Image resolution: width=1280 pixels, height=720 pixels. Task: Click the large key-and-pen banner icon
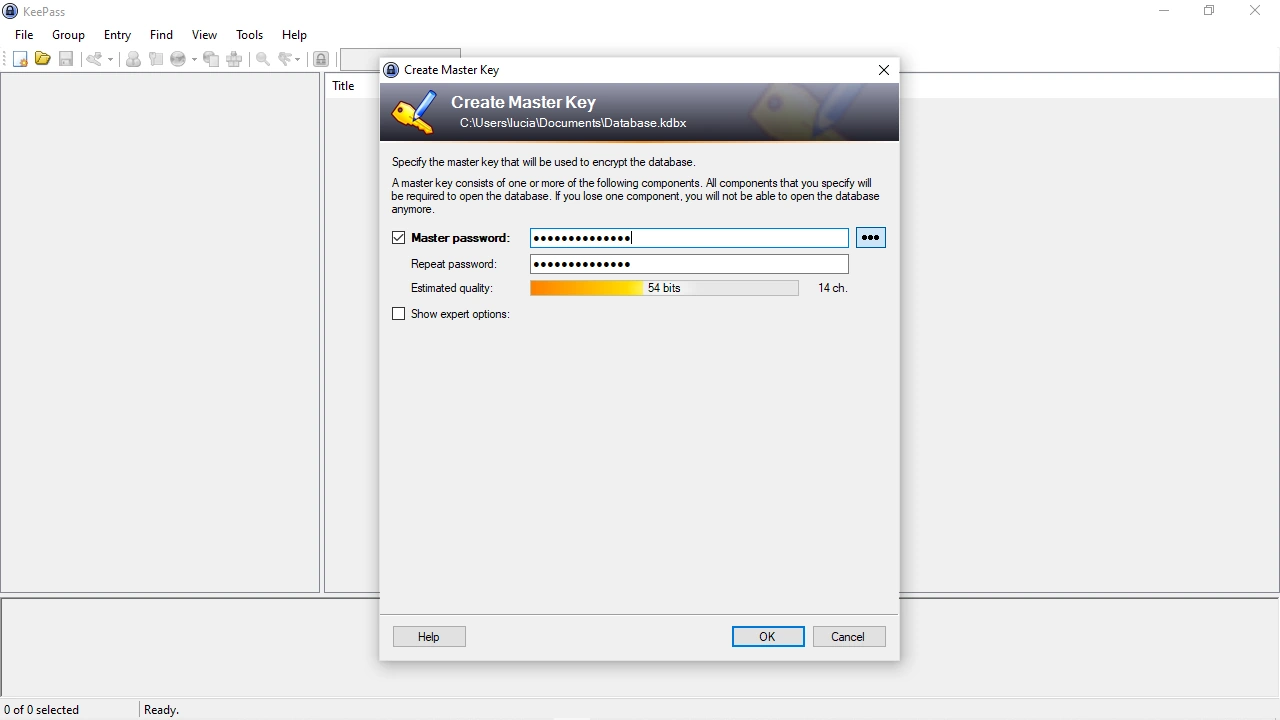[414, 112]
